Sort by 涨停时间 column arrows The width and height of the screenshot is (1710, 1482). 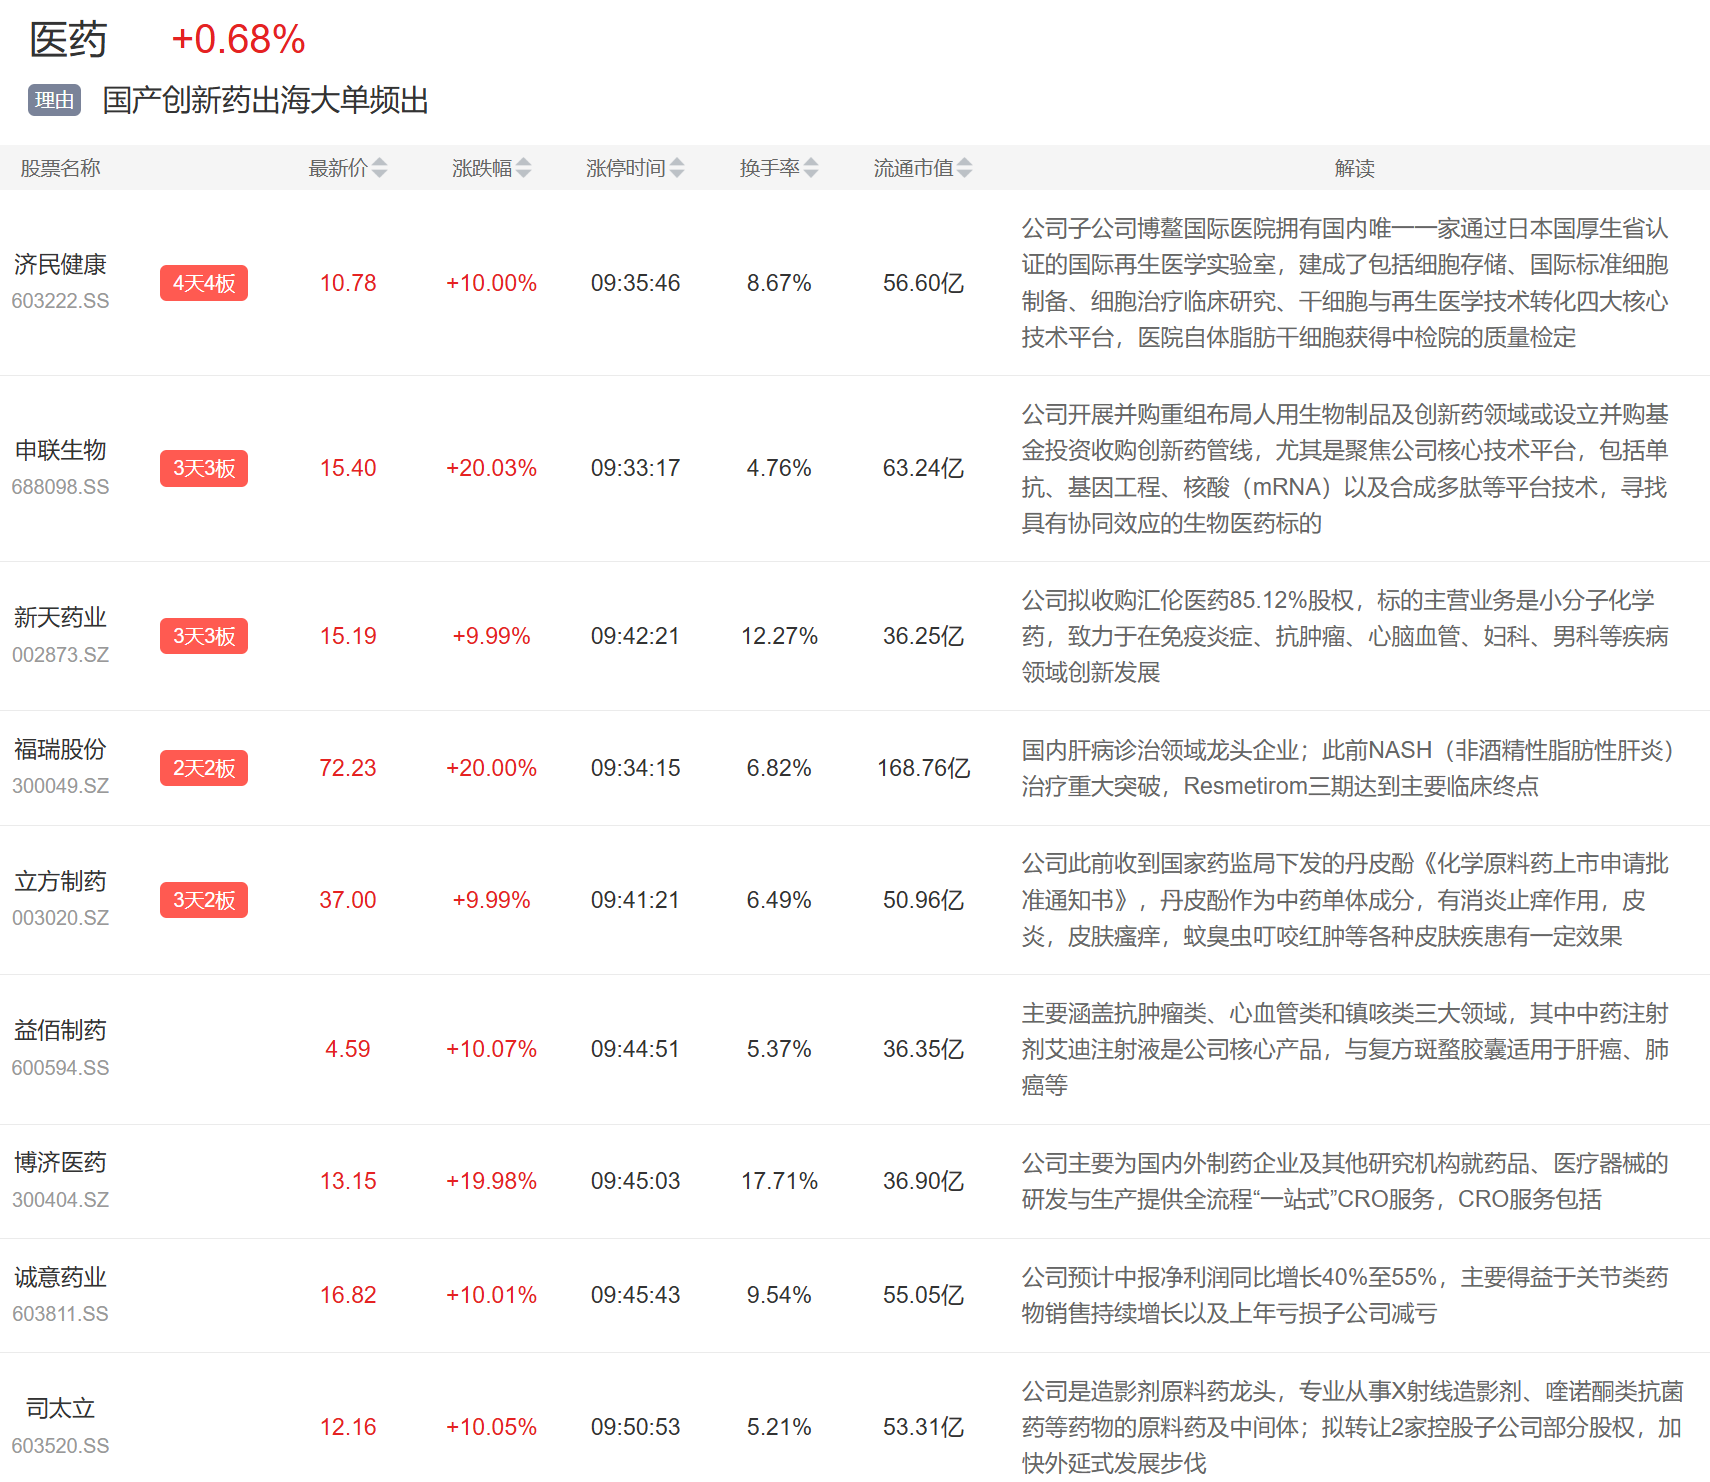pos(677,168)
